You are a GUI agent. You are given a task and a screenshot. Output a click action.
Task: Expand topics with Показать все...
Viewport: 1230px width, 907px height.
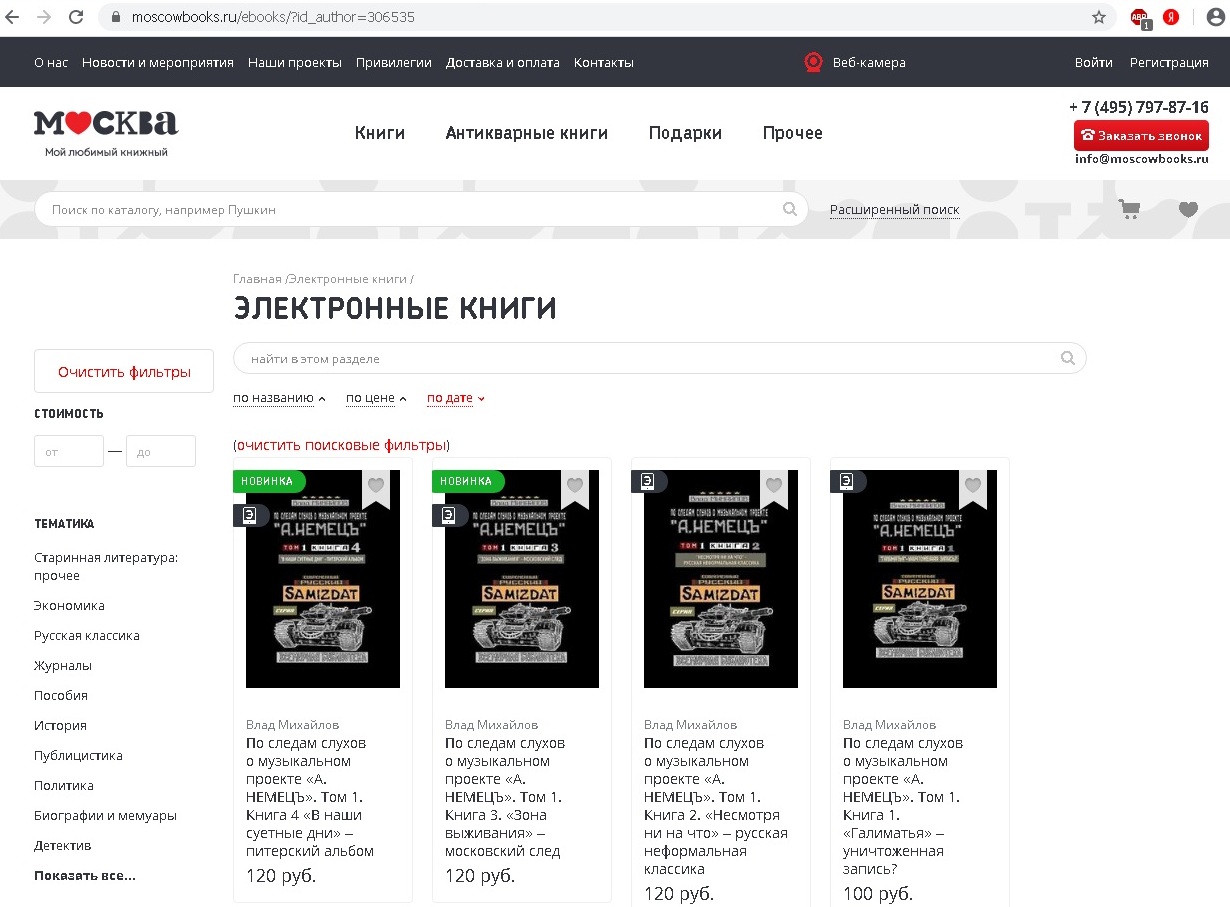click(x=85, y=875)
